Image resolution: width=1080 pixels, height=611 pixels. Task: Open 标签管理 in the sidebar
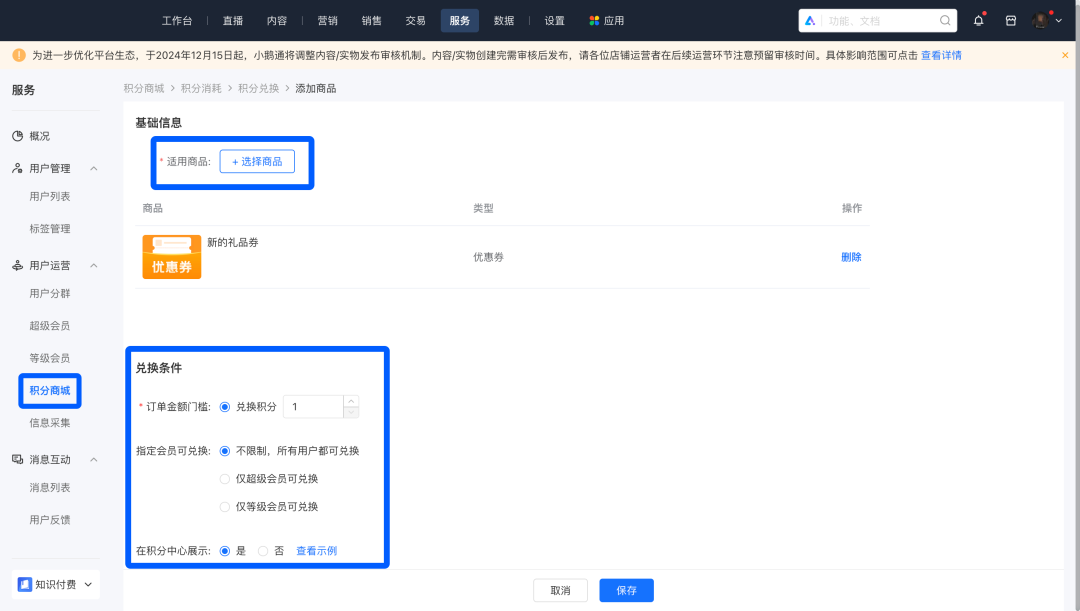point(50,229)
